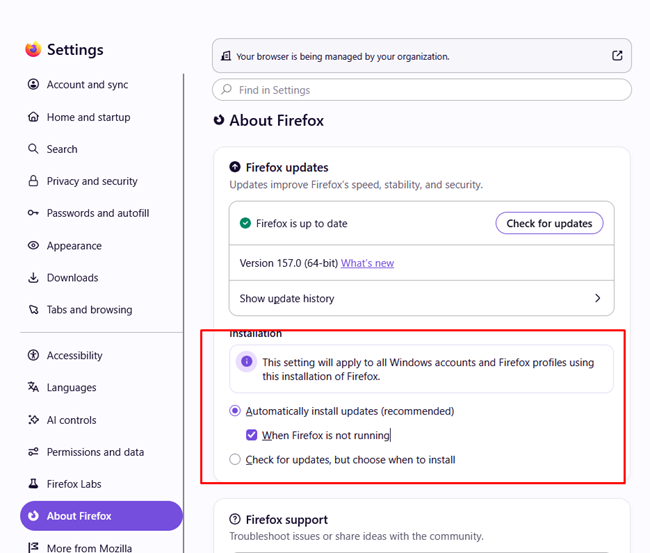Click the Account and sync person icon
Screen dimensions: 650x553
click(x=33, y=85)
